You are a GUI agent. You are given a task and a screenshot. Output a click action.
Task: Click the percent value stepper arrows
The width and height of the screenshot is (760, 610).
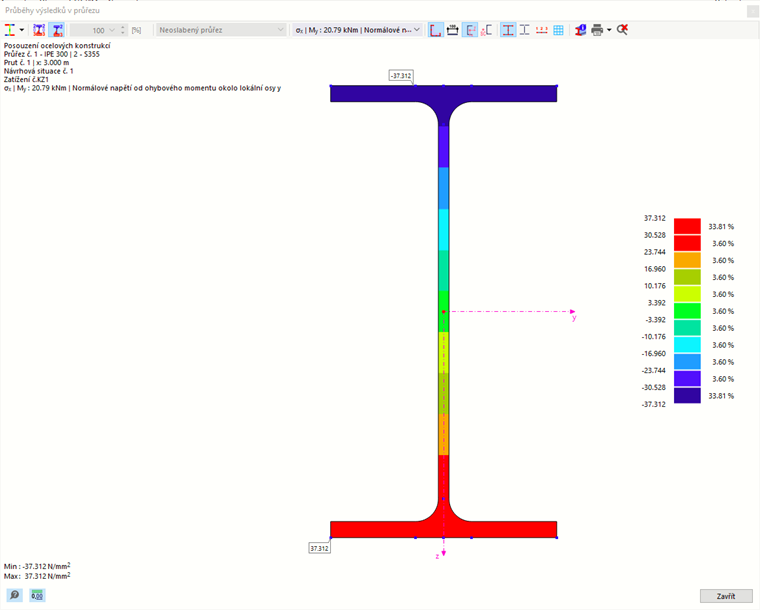coord(123,30)
